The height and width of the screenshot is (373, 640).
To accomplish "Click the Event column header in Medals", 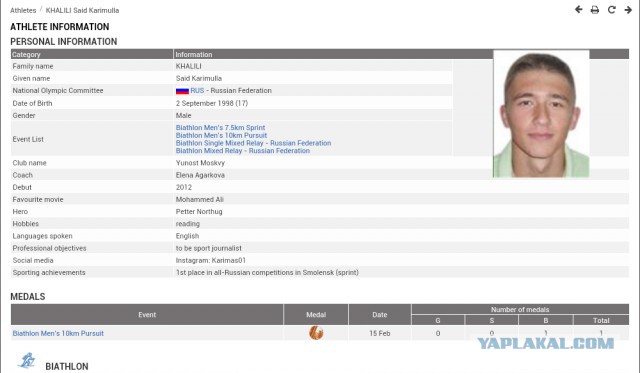I will click(x=147, y=315).
